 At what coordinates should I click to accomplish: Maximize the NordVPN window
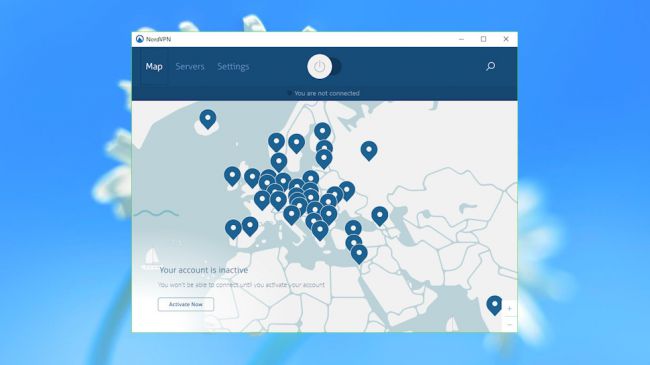pyautogui.click(x=483, y=39)
